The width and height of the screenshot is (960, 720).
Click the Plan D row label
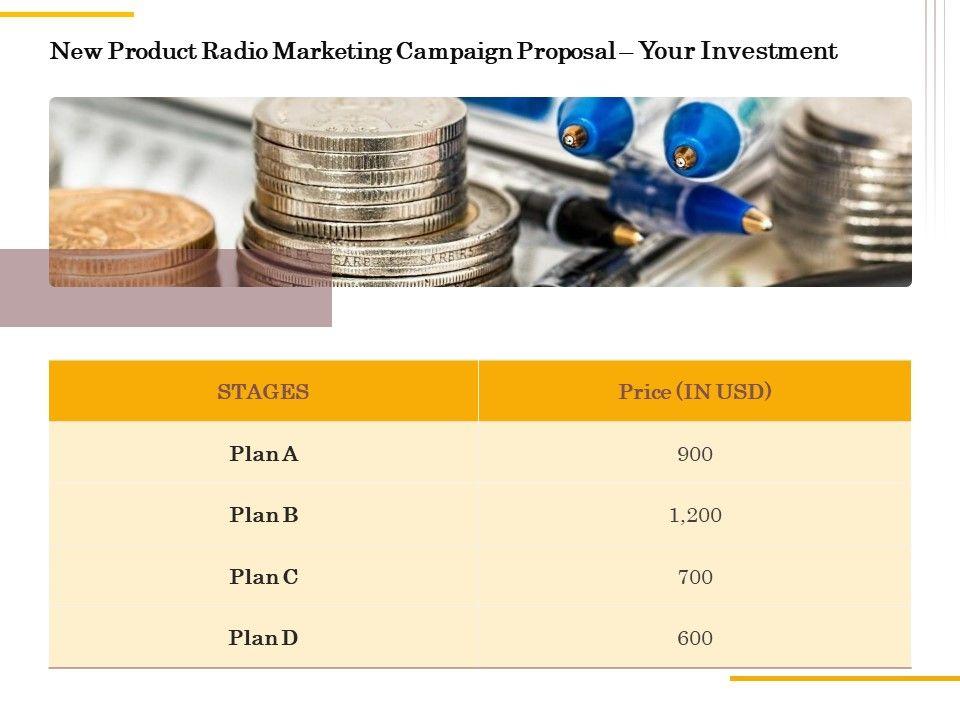pos(264,638)
